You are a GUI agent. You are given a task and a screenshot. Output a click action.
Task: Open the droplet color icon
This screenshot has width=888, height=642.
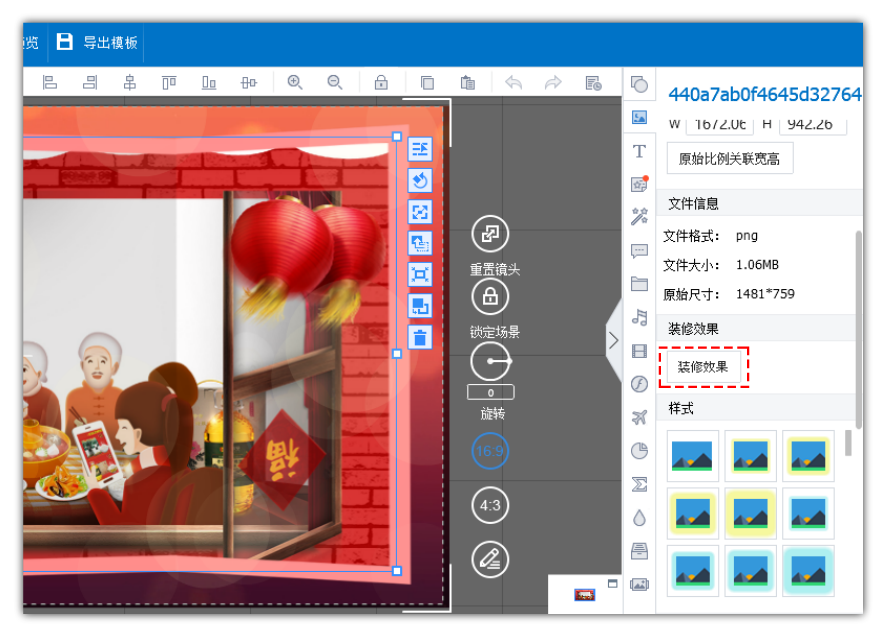point(639,517)
